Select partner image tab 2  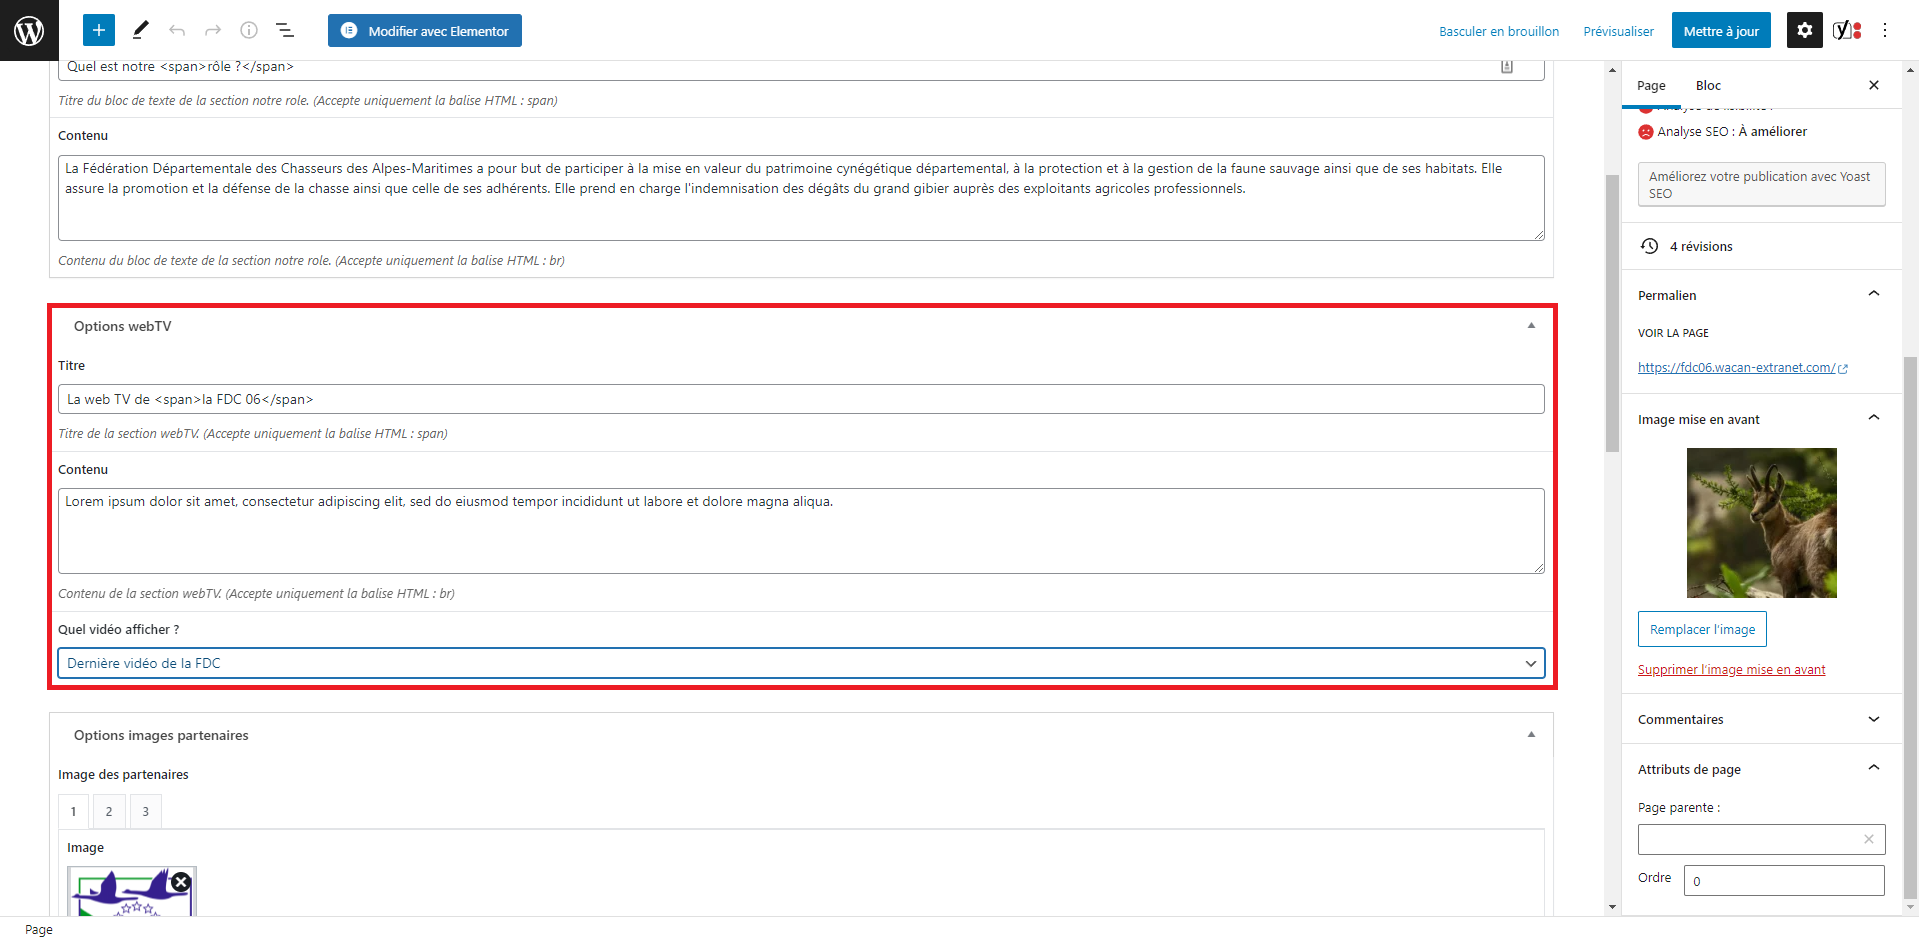[x=109, y=811]
